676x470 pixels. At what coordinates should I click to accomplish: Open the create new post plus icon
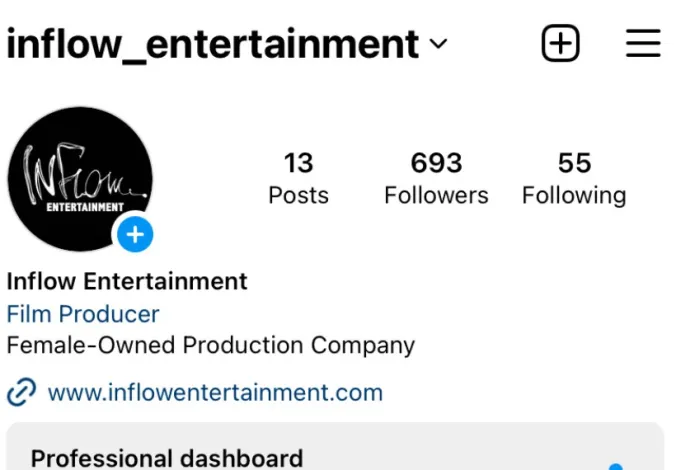(560, 43)
